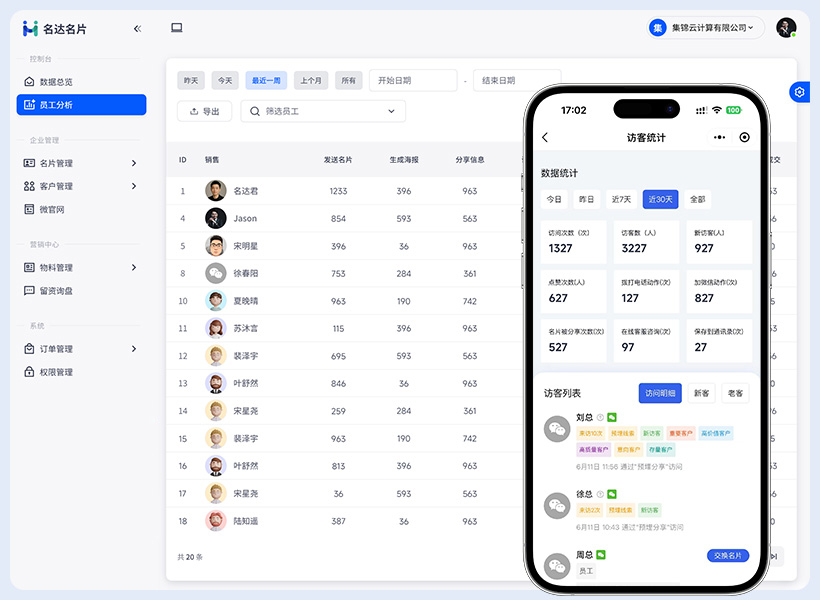Expand the 客户管理 sidebar menu
The image size is (820, 600).
point(81,186)
